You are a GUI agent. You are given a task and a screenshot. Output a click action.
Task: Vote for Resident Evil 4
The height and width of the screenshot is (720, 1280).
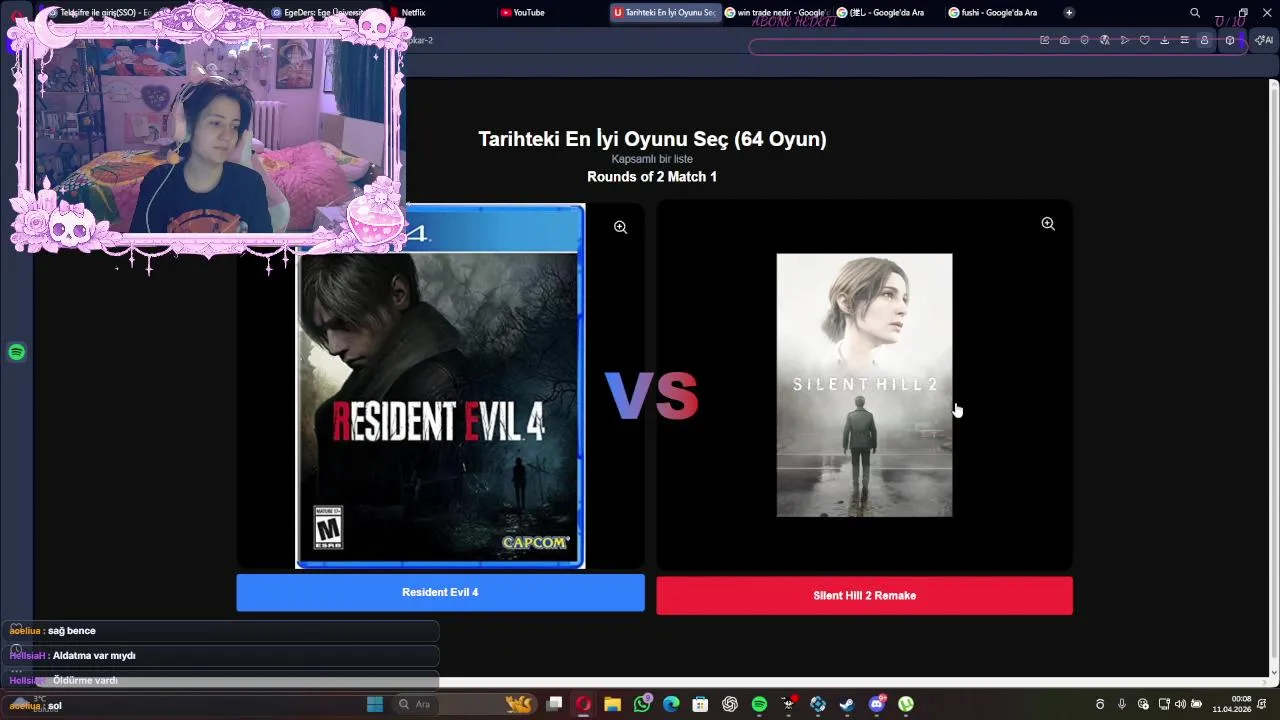pos(440,592)
